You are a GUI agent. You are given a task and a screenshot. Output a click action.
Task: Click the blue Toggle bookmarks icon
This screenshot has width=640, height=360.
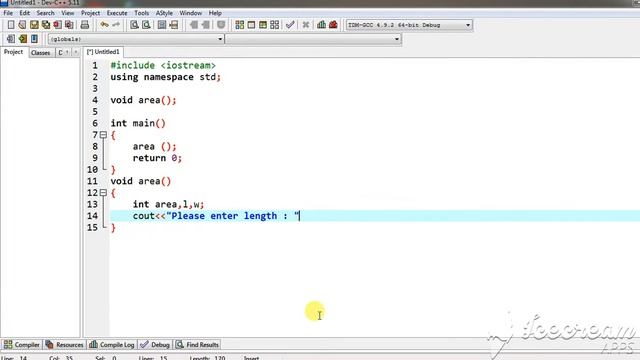pos(34,39)
